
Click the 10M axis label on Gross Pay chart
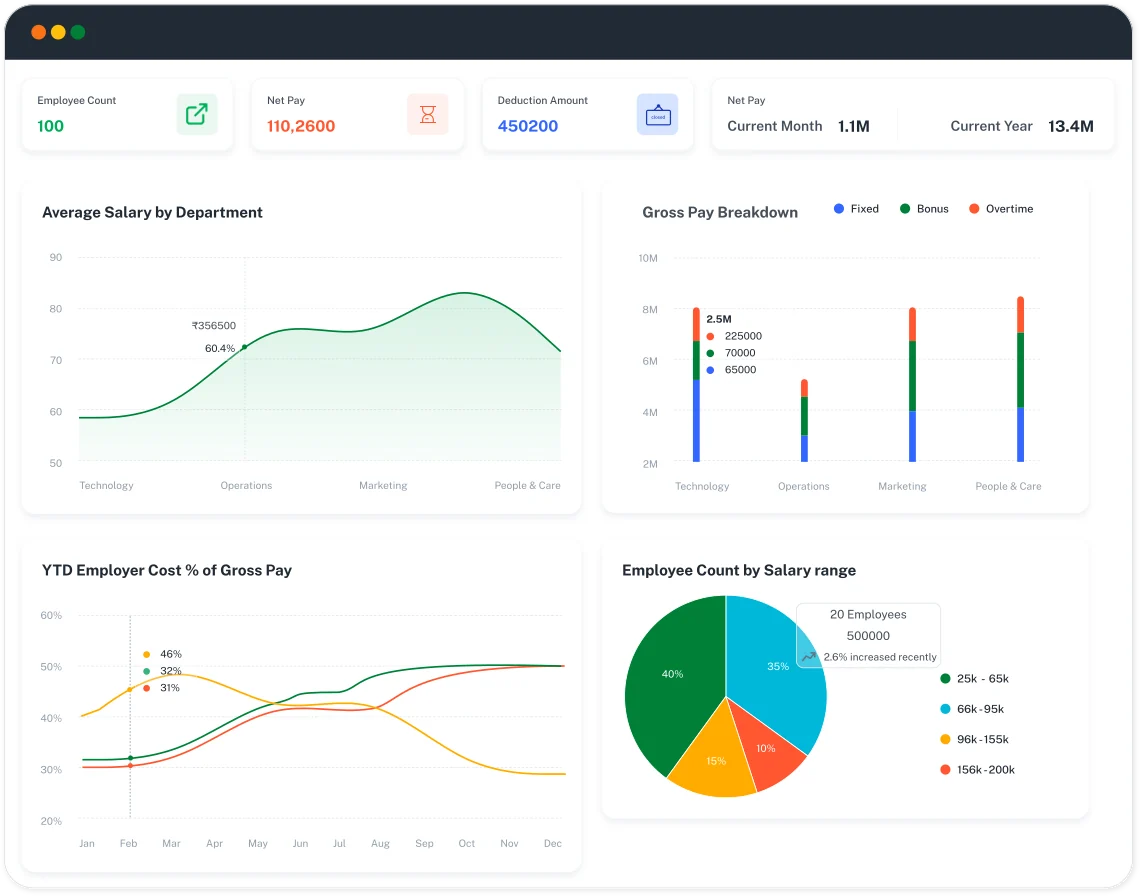pyautogui.click(x=648, y=258)
